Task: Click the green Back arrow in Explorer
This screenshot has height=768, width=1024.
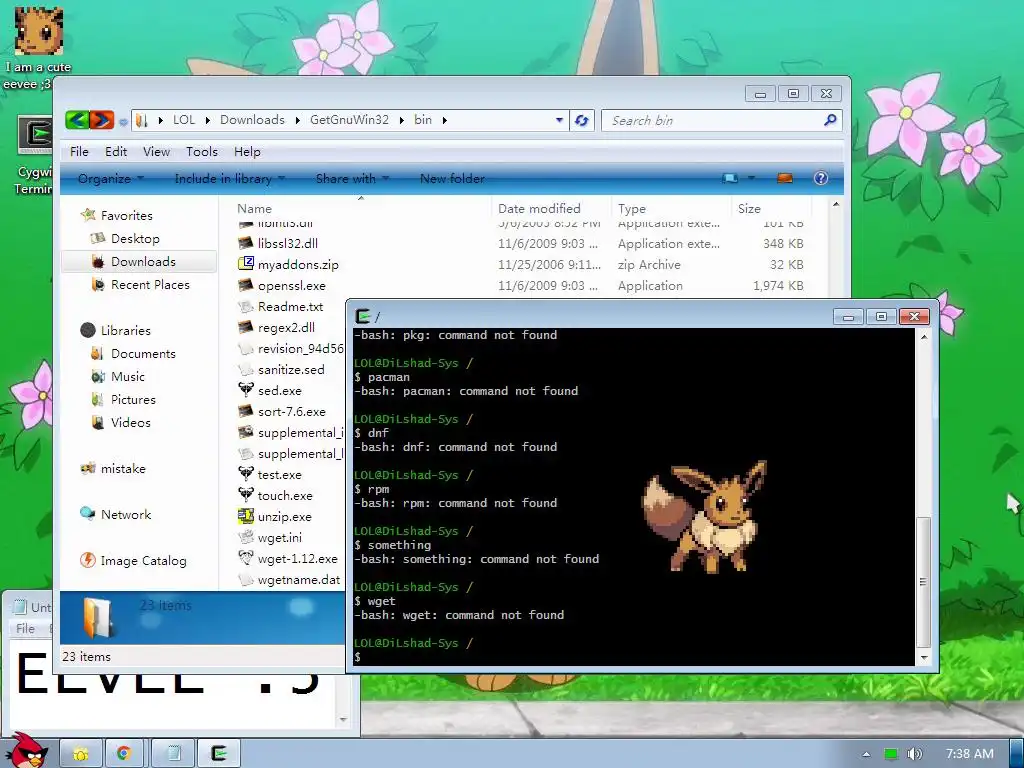Action: tap(77, 120)
